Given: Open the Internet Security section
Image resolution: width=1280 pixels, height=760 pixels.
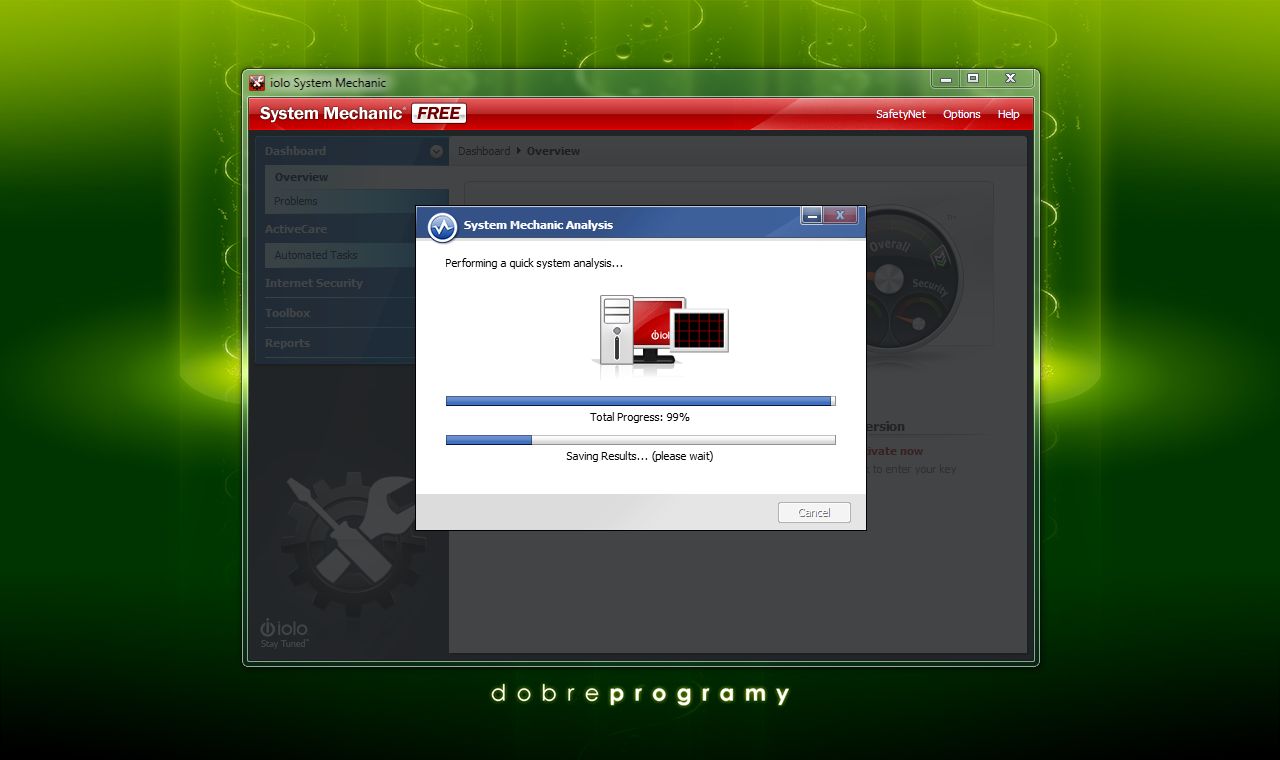Looking at the screenshot, I should [314, 283].
